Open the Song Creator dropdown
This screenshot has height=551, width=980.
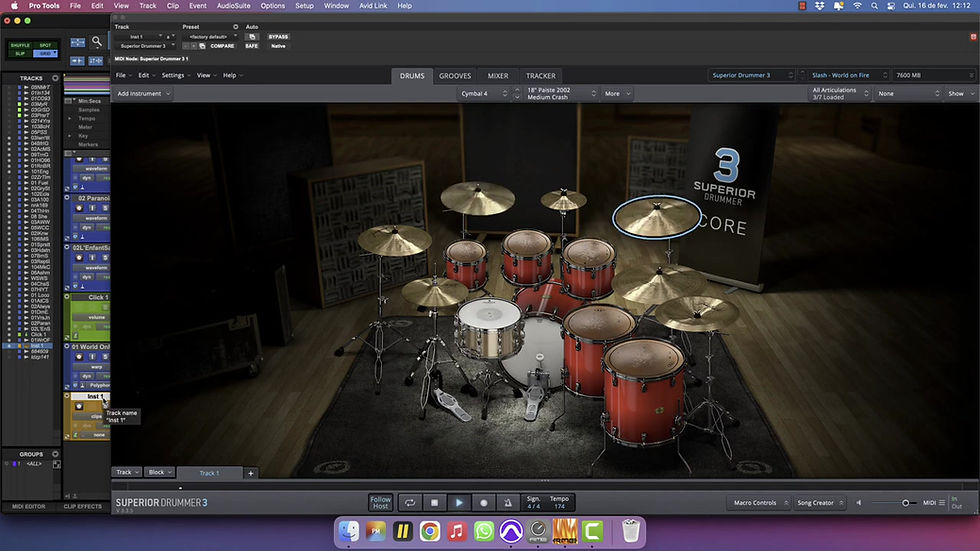(x=821, y=502)
